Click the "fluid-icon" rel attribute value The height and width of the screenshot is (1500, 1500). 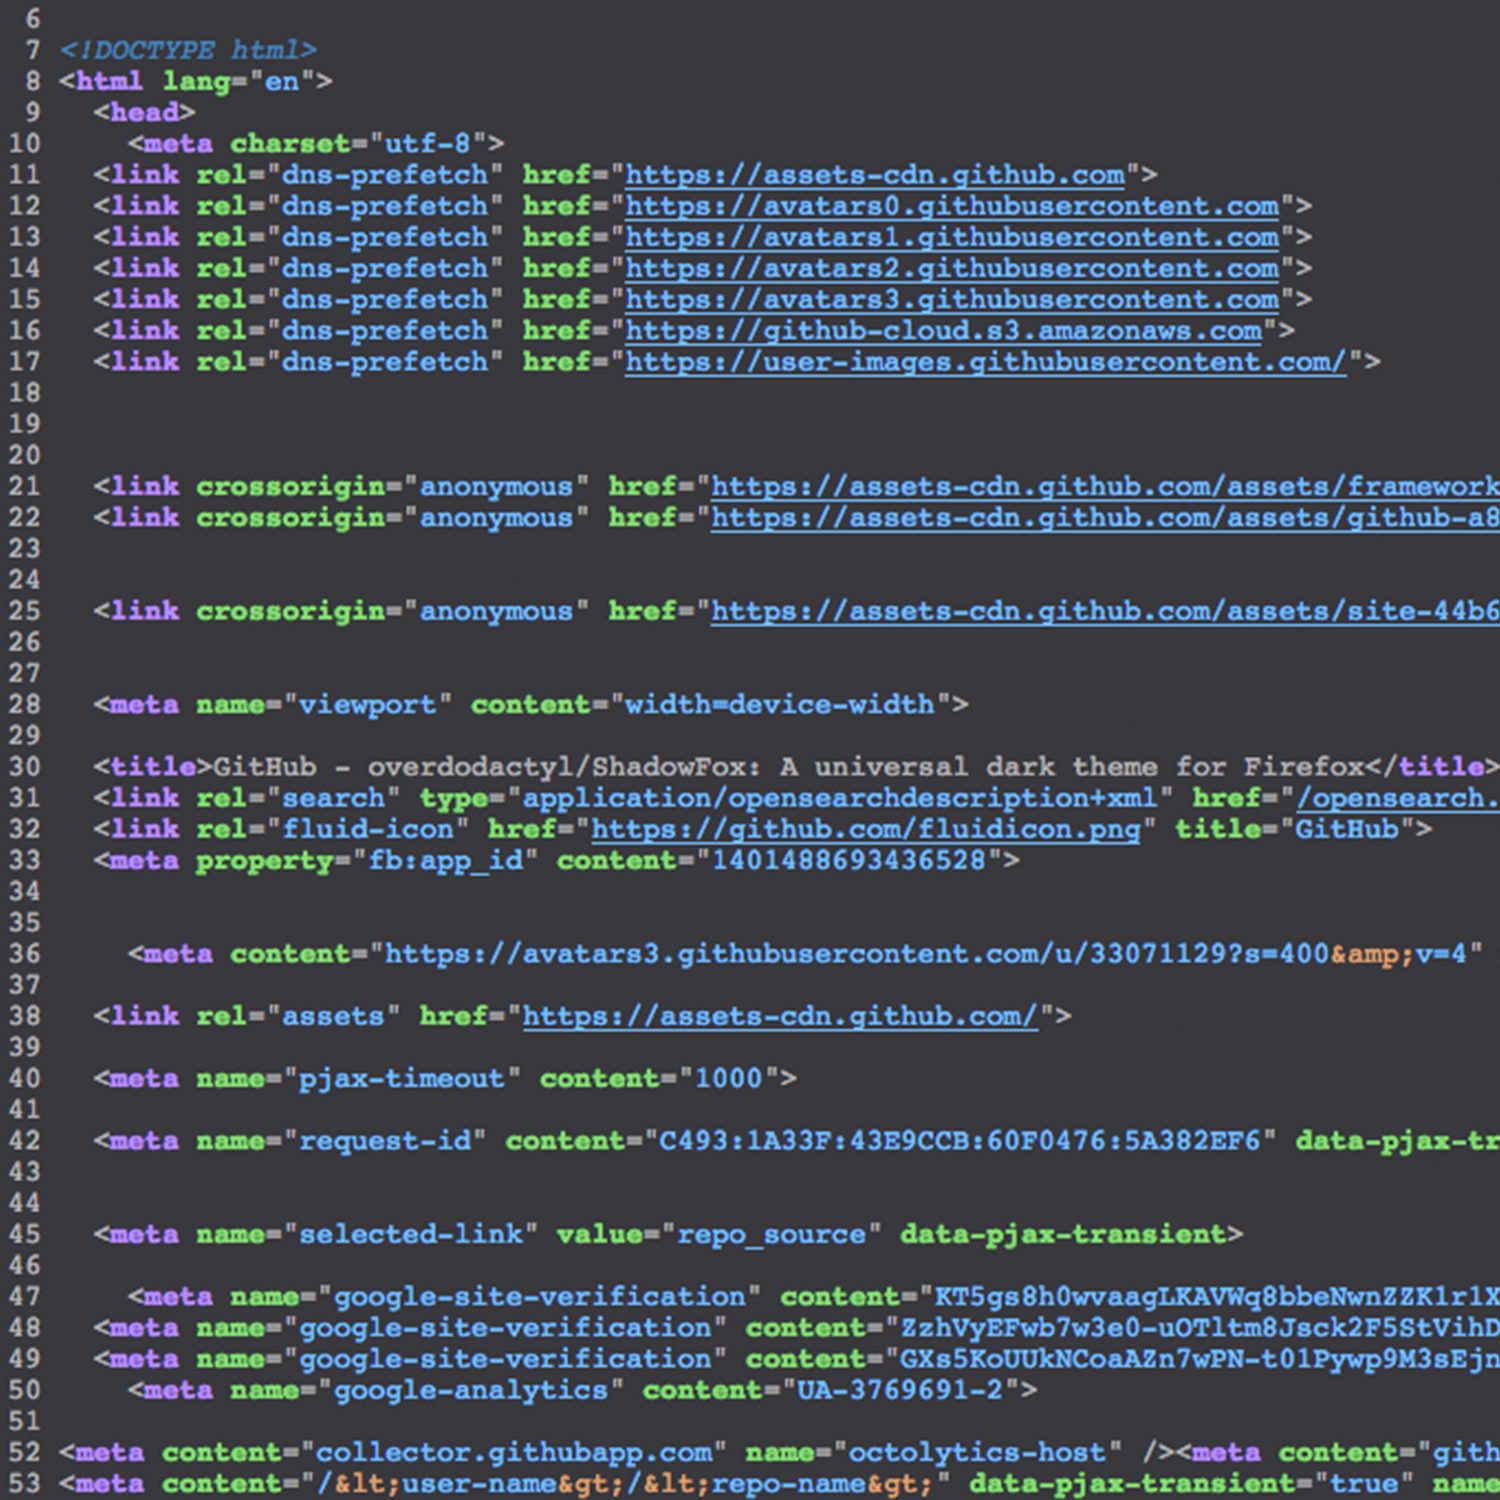(x=367, y=829)
